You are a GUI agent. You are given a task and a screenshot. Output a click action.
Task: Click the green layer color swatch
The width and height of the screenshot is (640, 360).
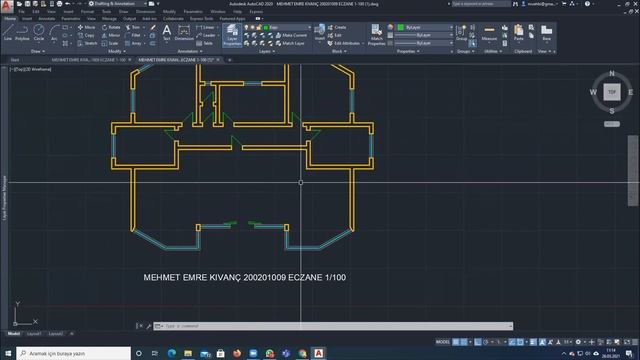tap(266, 27)
